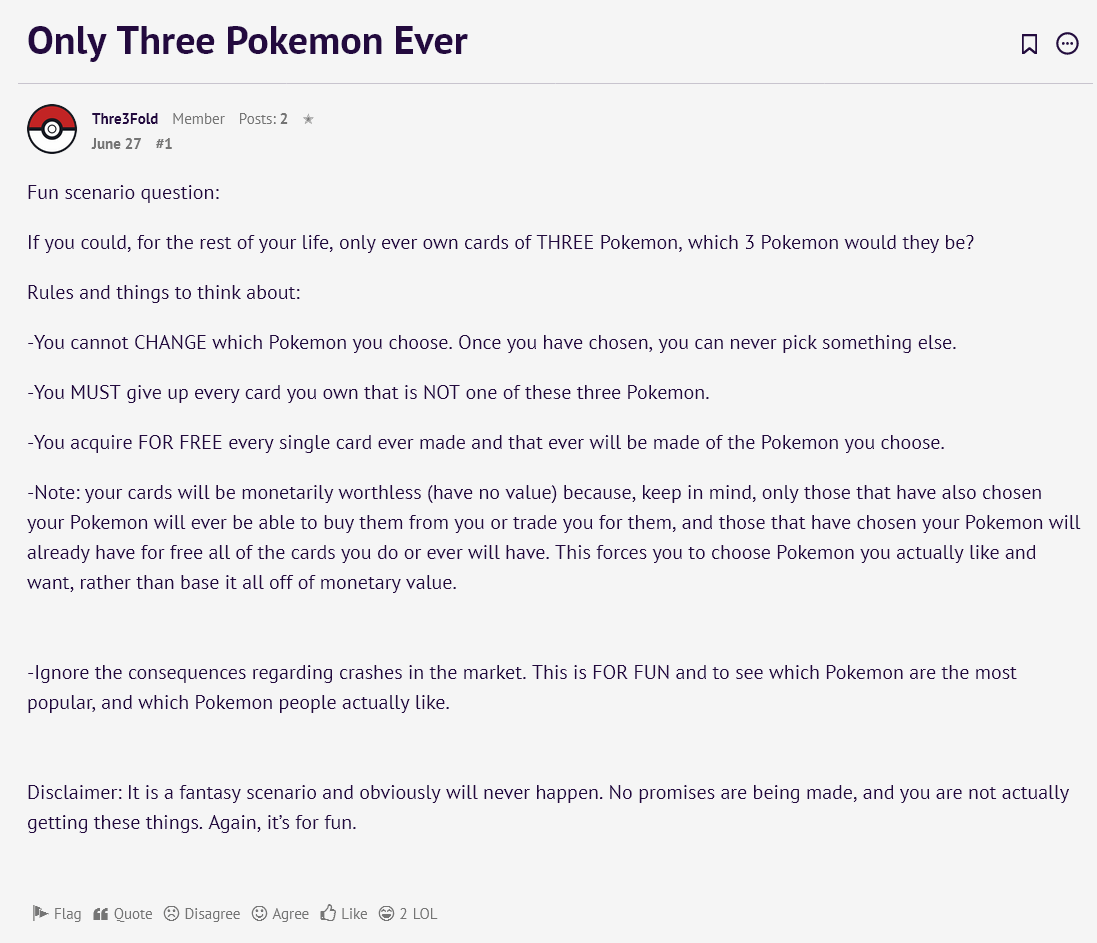Image resolution: width=1097 pixels, height=943 pixels.
Task: Bookmark this discussion with the bookmark icon
Action: point(1029,44)
